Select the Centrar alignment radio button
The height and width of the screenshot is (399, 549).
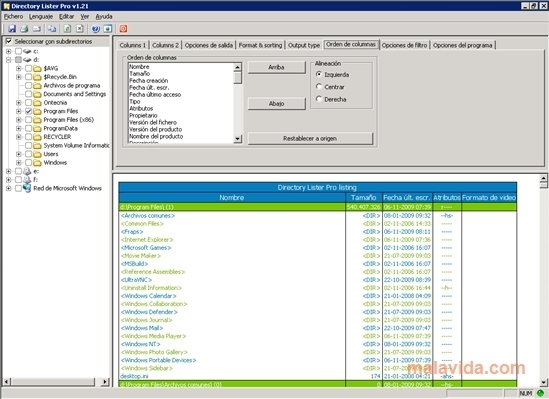[319, 86]
